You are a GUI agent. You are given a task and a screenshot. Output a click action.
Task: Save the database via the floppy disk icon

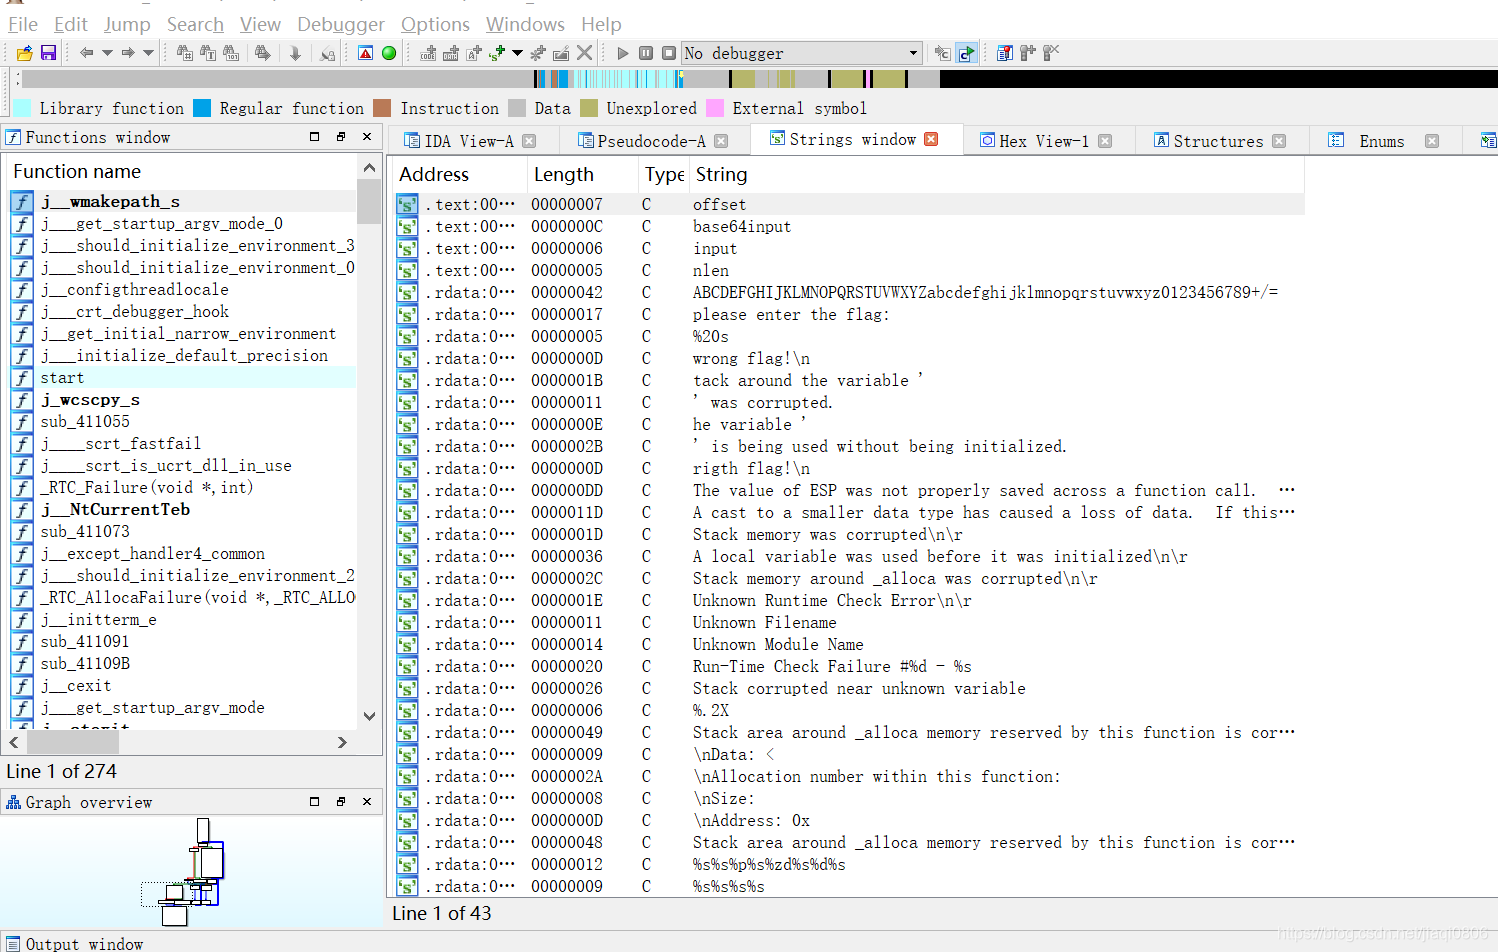[x=48, y=53]
